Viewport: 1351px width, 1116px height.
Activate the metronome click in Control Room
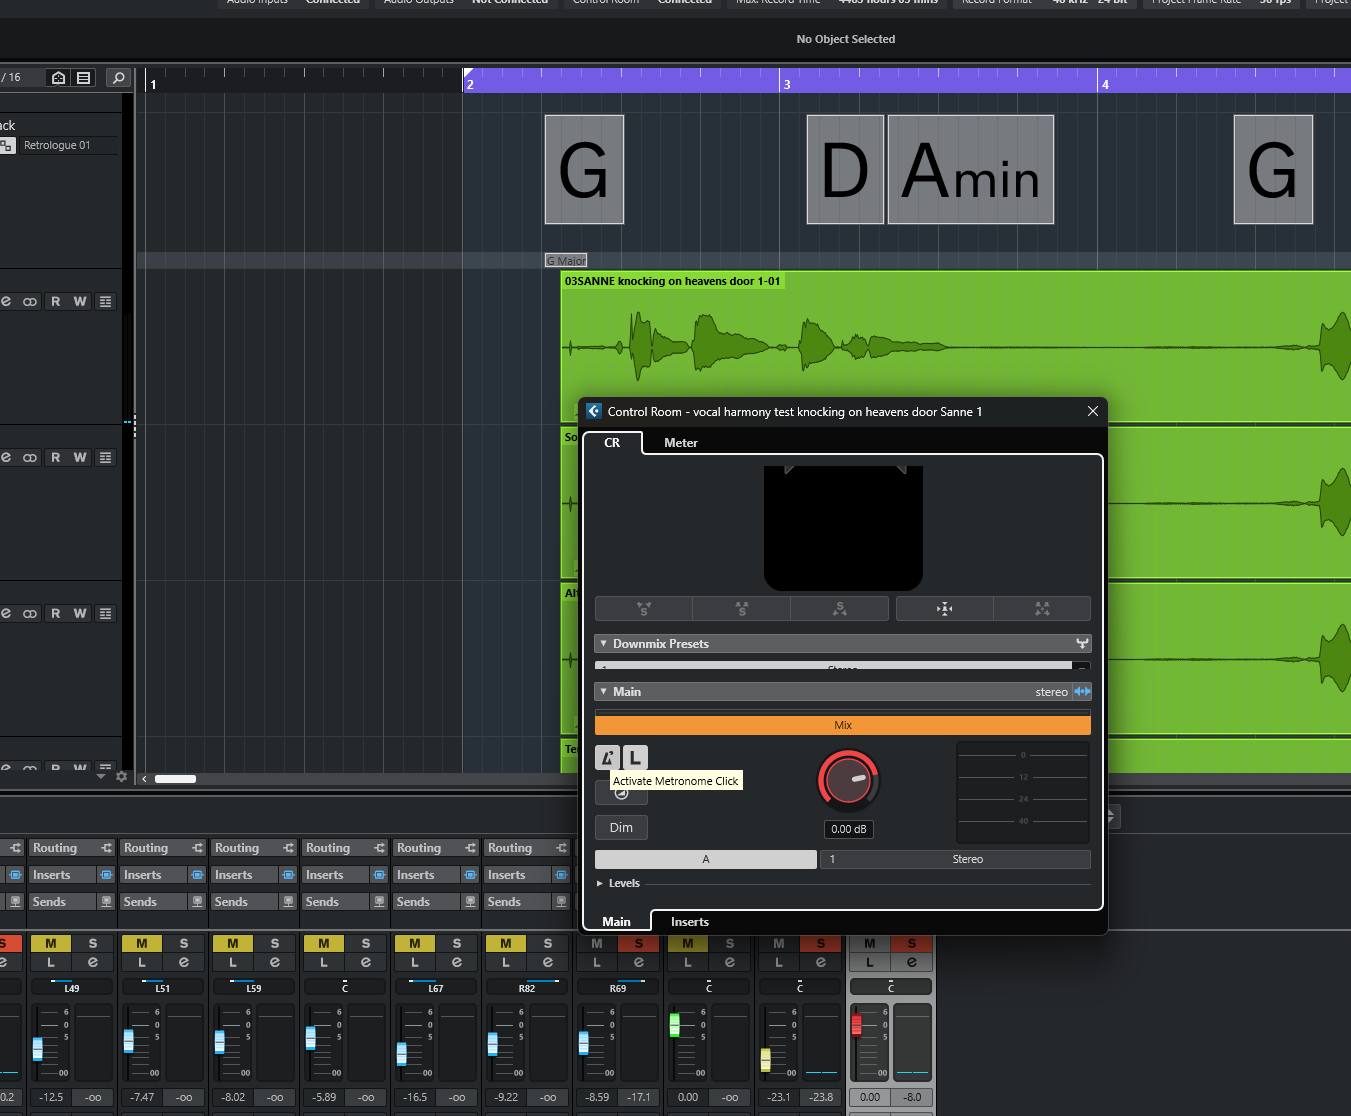[x=607, y=758]
